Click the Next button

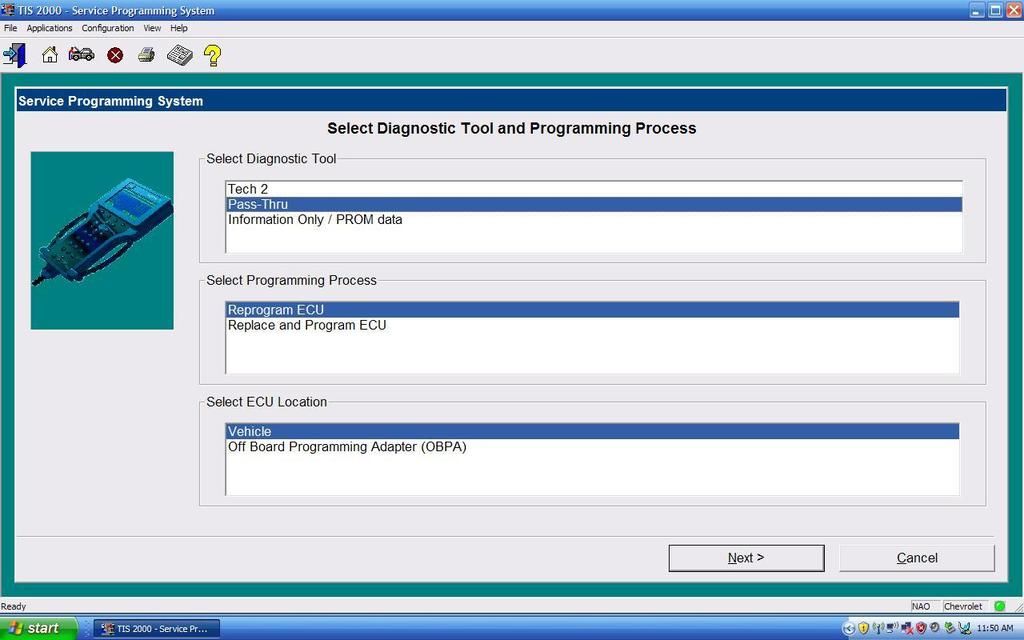pos(746,558)
